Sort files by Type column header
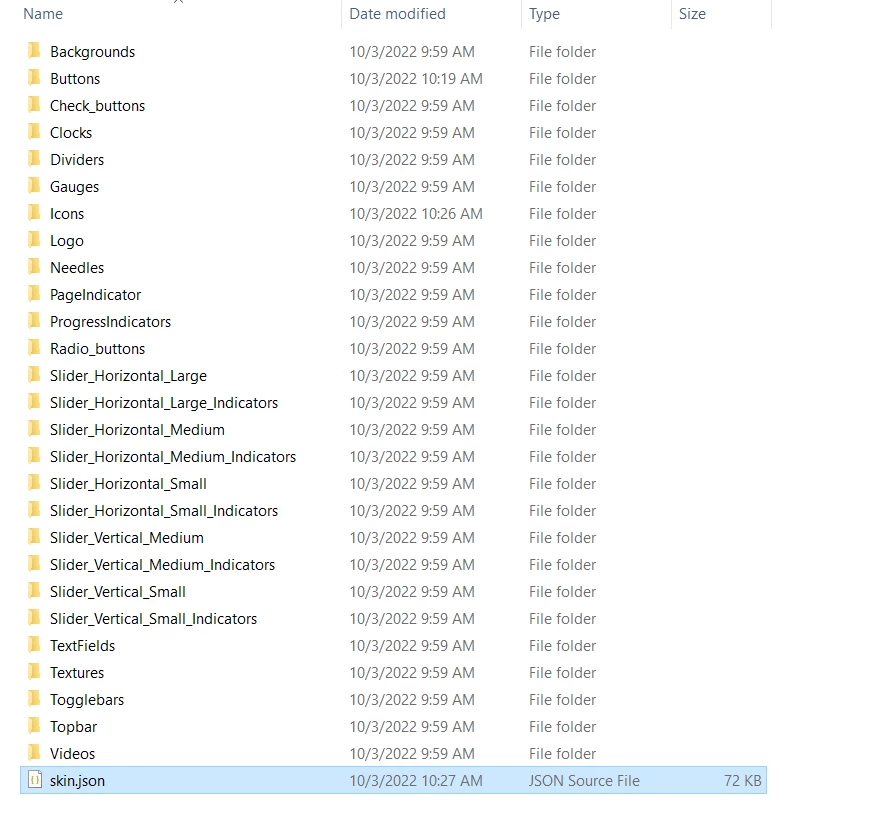This screenshot has width=873, height=824. [x=544, y=14]
